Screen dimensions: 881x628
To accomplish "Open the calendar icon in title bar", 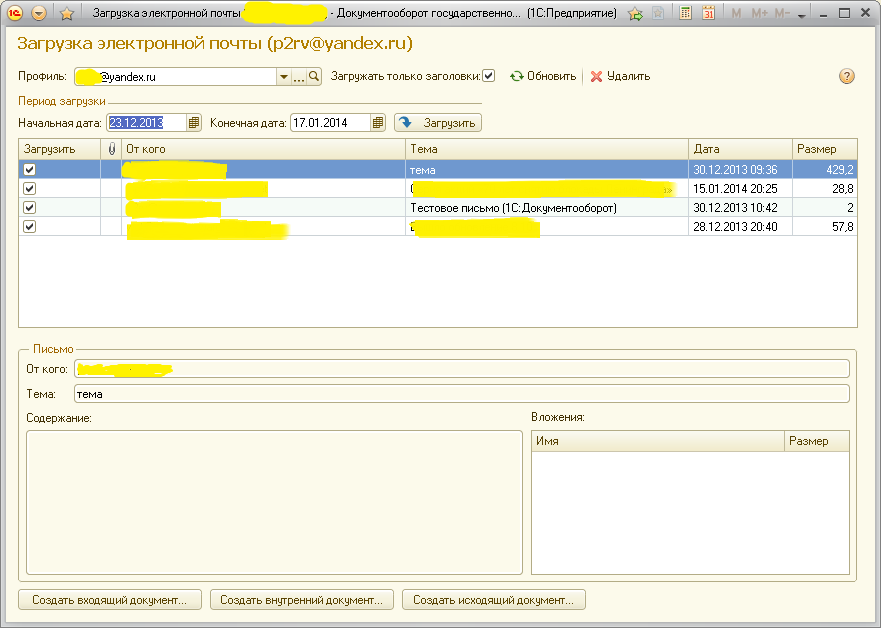I will tap(709, 13).
